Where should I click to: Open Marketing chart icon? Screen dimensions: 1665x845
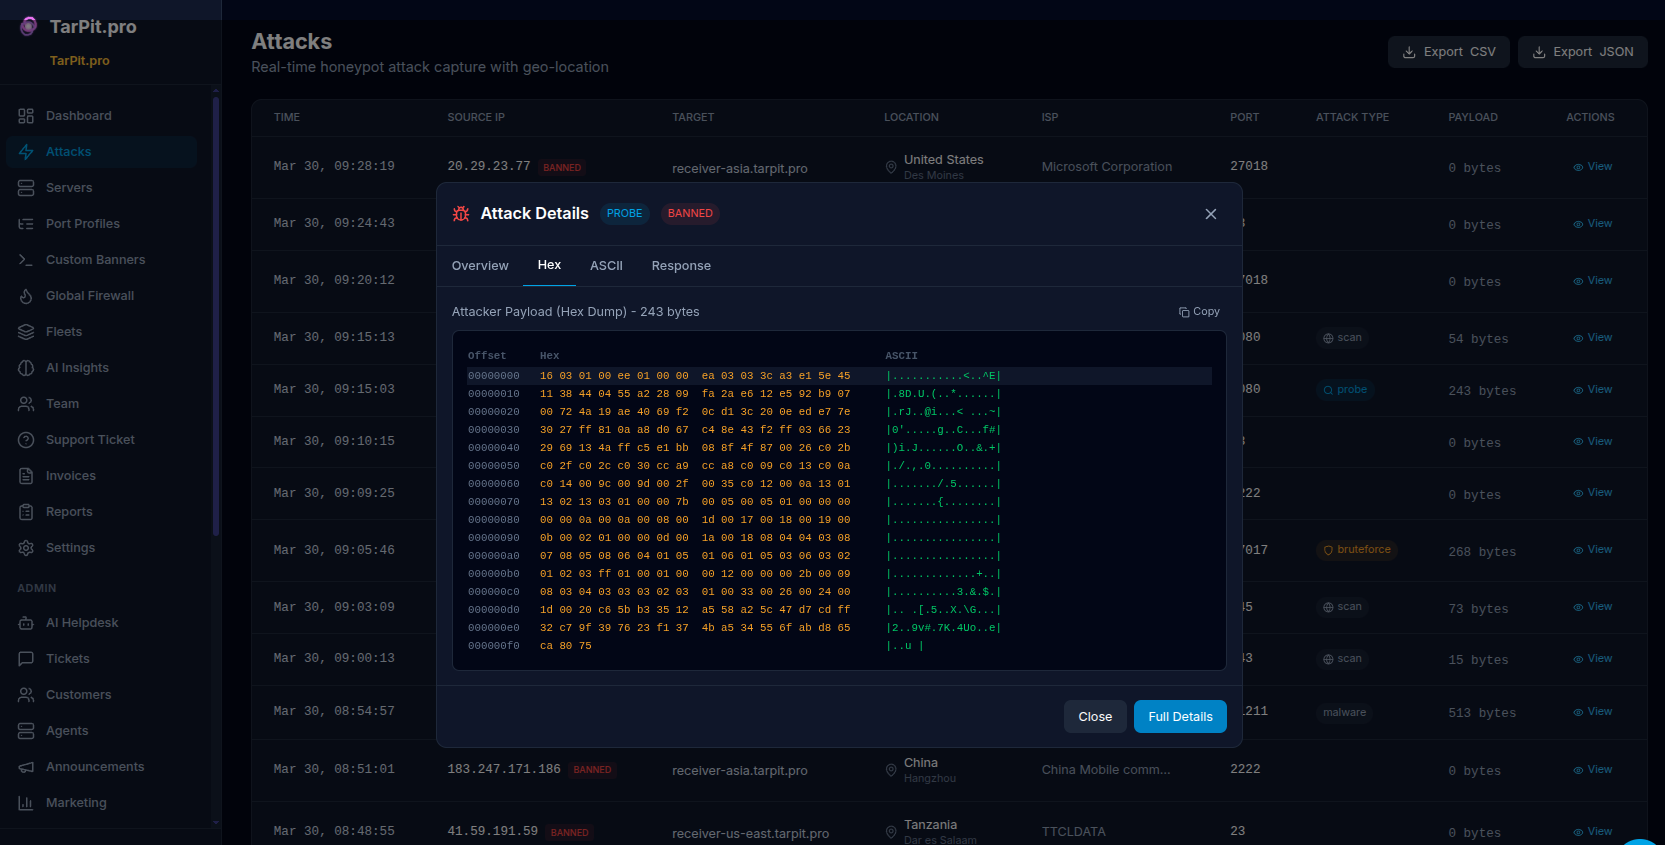point(26,803)
